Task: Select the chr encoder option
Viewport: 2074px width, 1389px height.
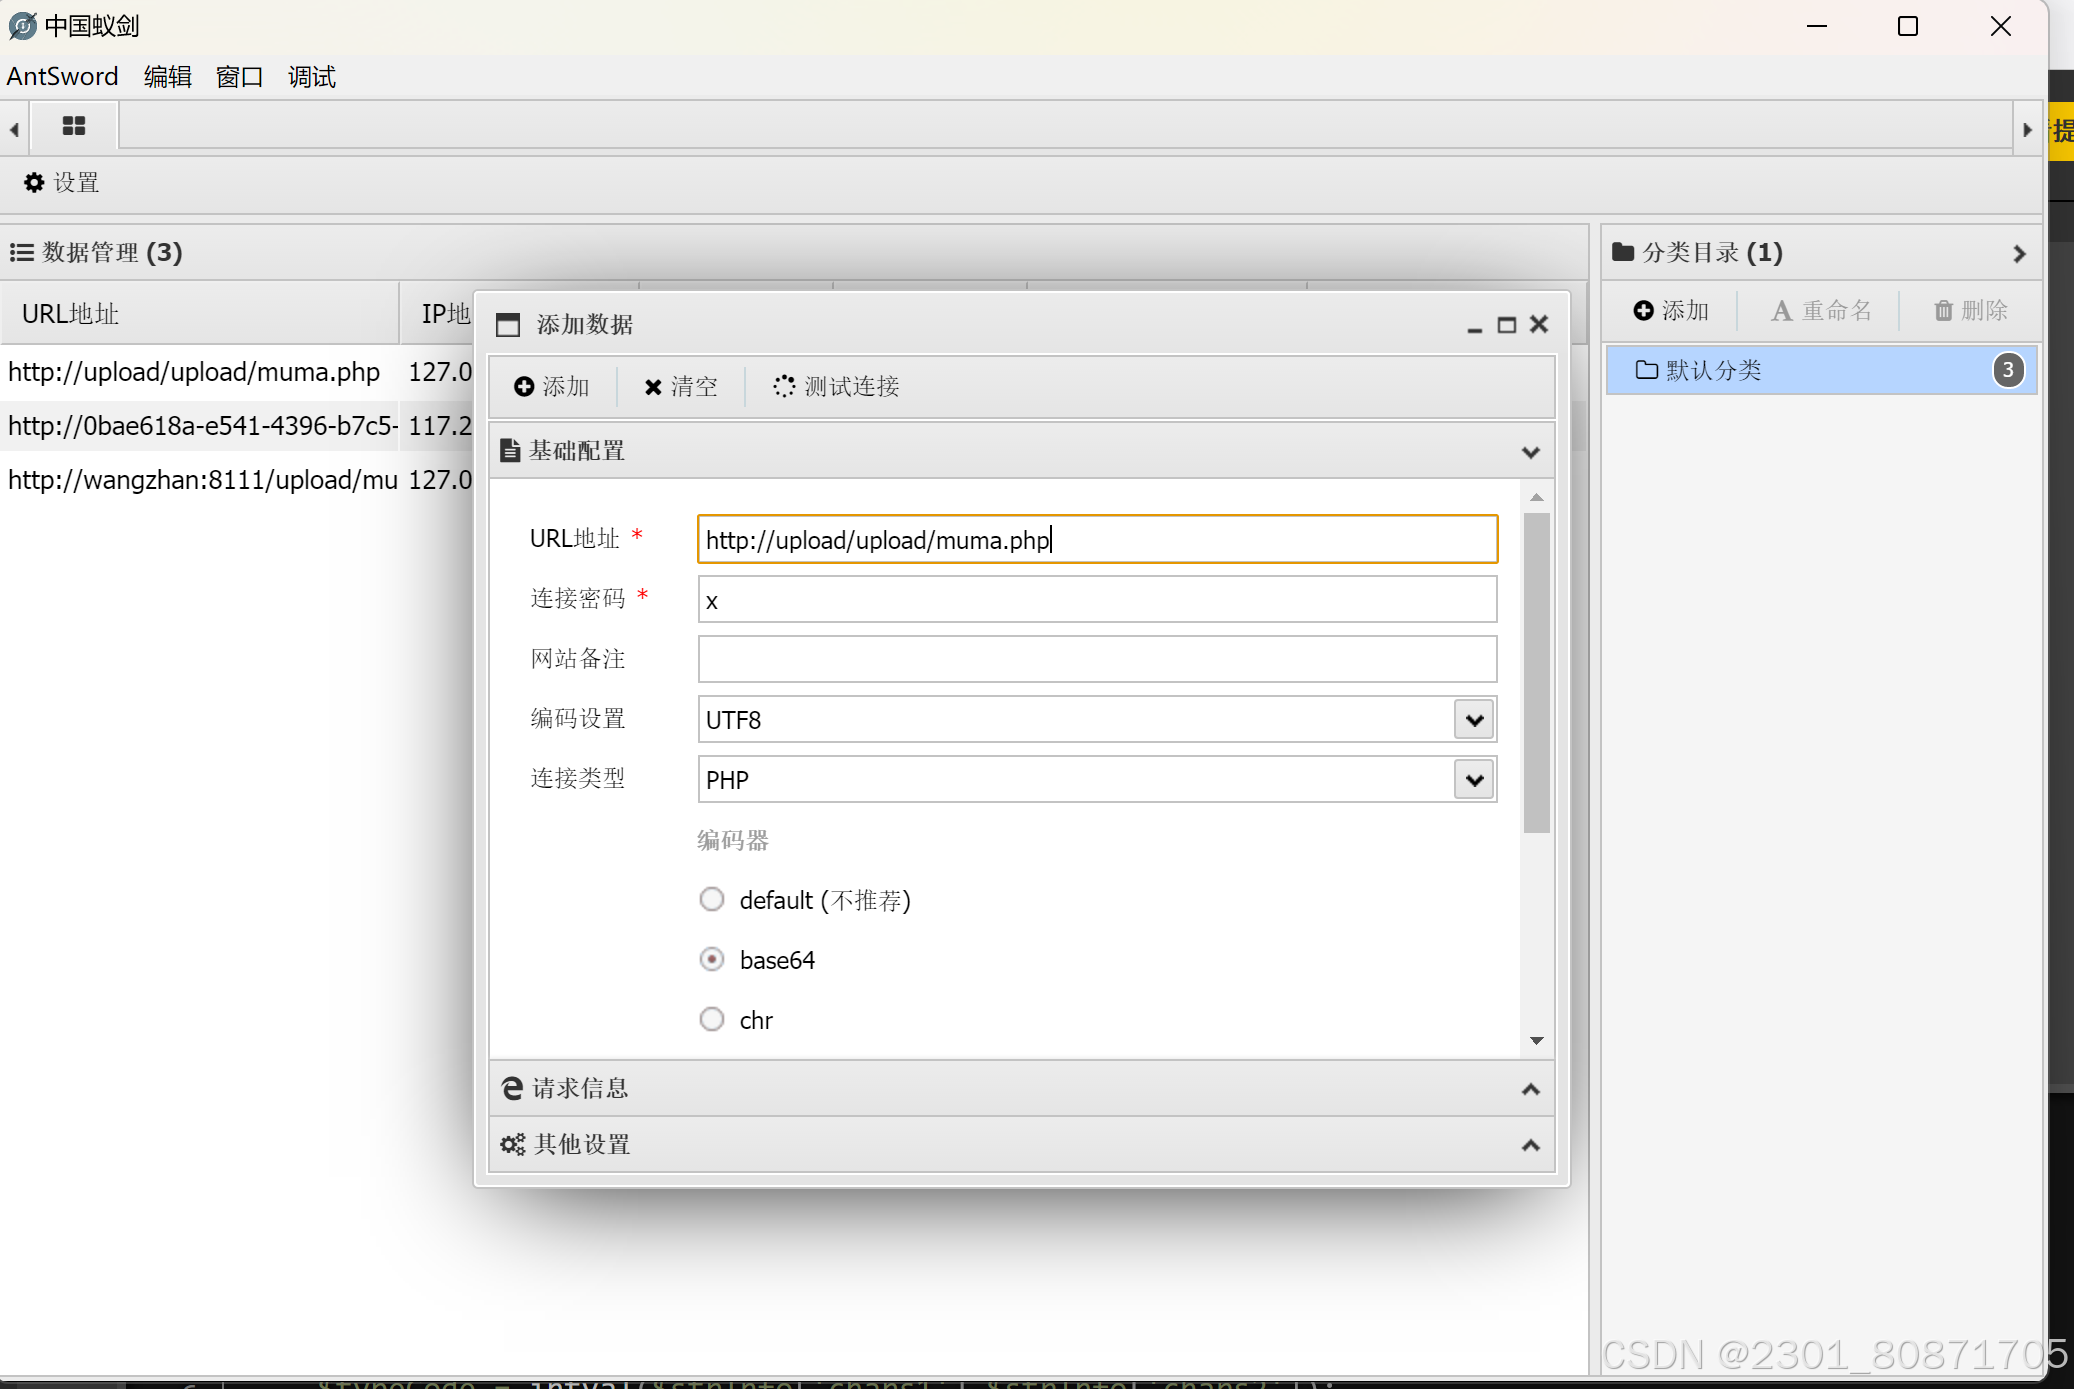Action: click(712, 1020)
